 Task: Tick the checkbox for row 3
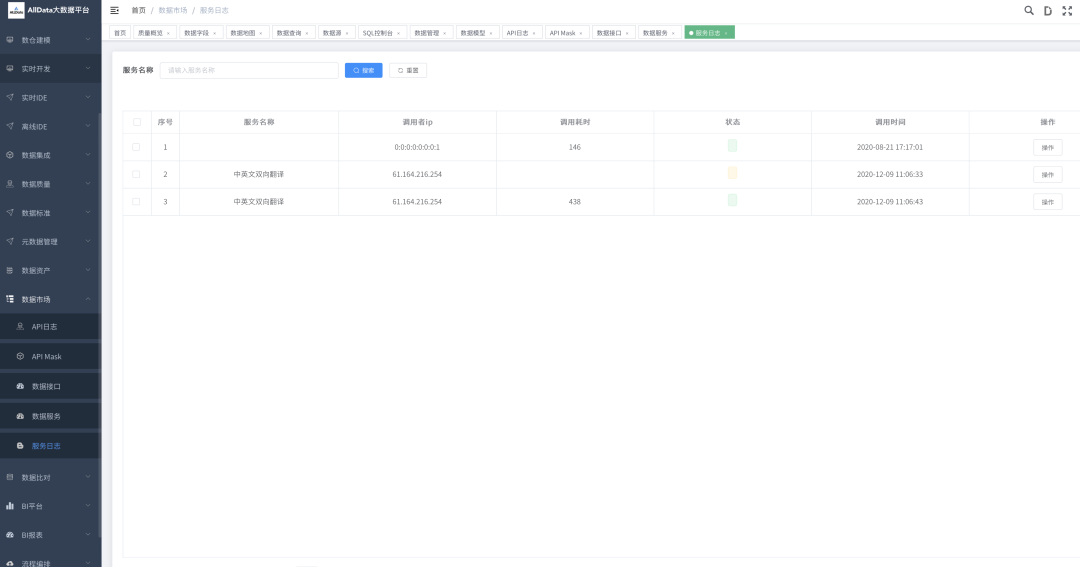point(137,201)
